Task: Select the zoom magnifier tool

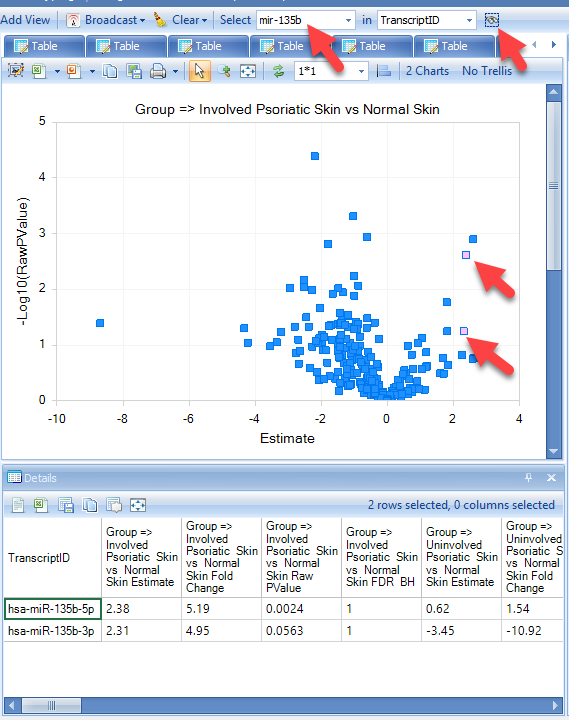Action: click(224, 71)
